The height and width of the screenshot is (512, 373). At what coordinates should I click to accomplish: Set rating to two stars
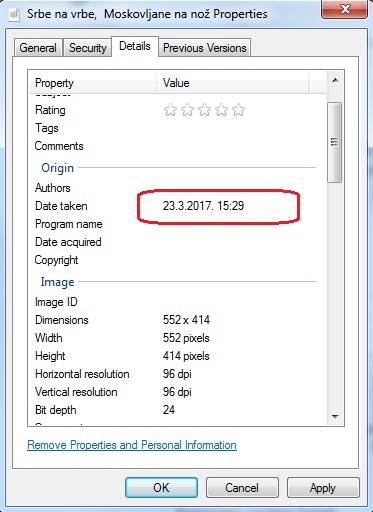(x=187, y=110)
